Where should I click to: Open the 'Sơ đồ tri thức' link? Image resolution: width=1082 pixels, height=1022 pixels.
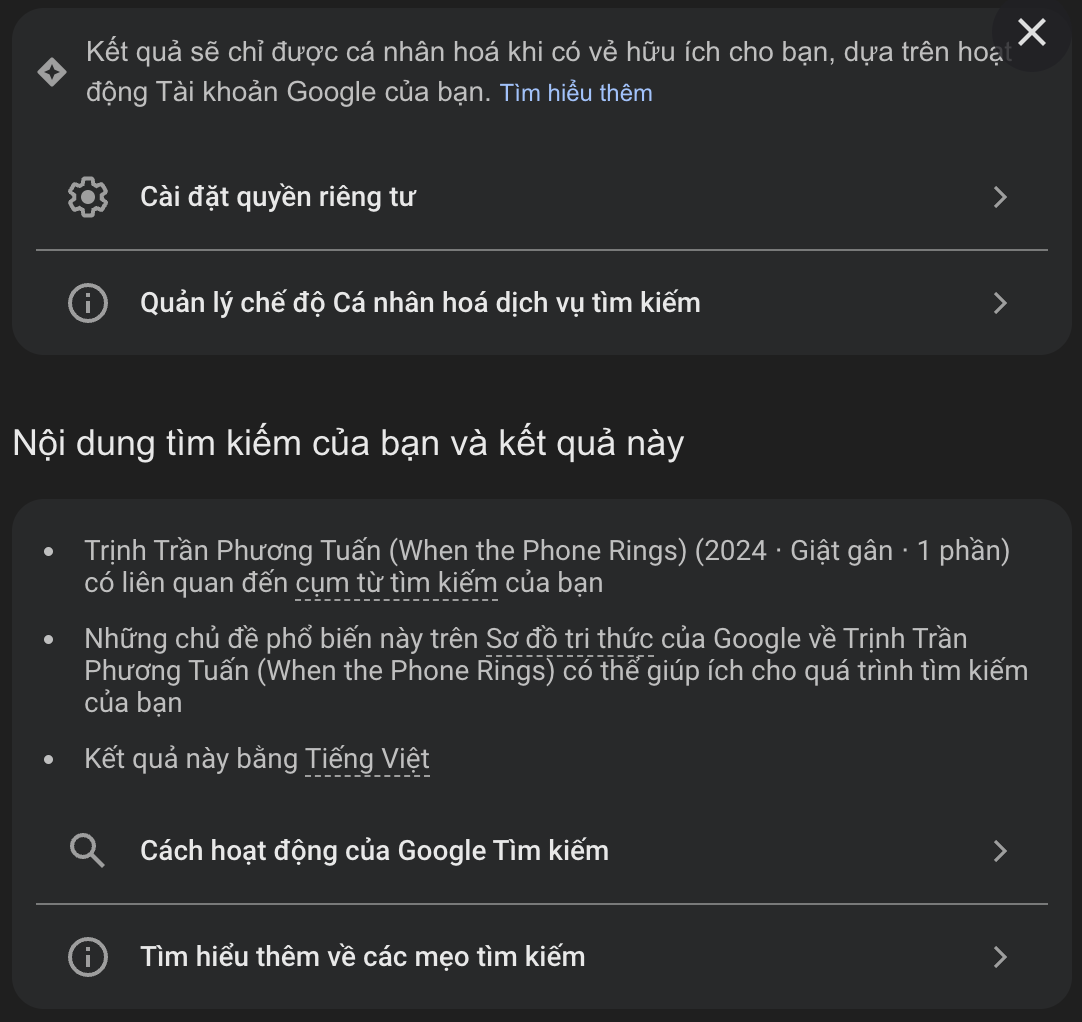567,638
